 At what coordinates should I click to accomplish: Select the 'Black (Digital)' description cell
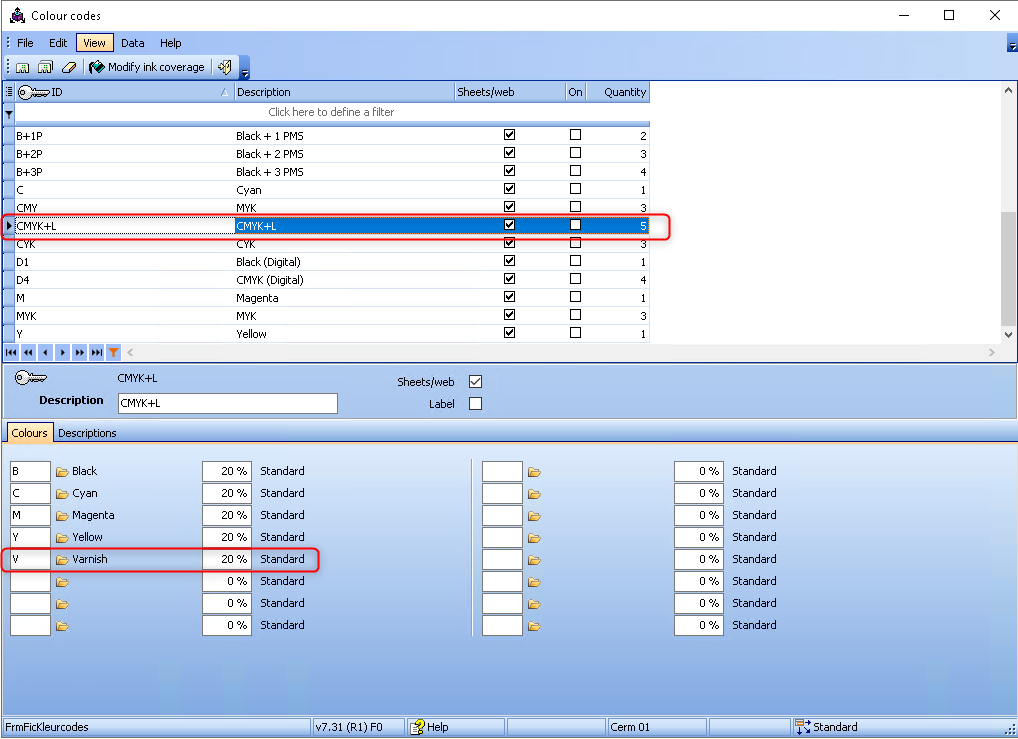point(344,262)
